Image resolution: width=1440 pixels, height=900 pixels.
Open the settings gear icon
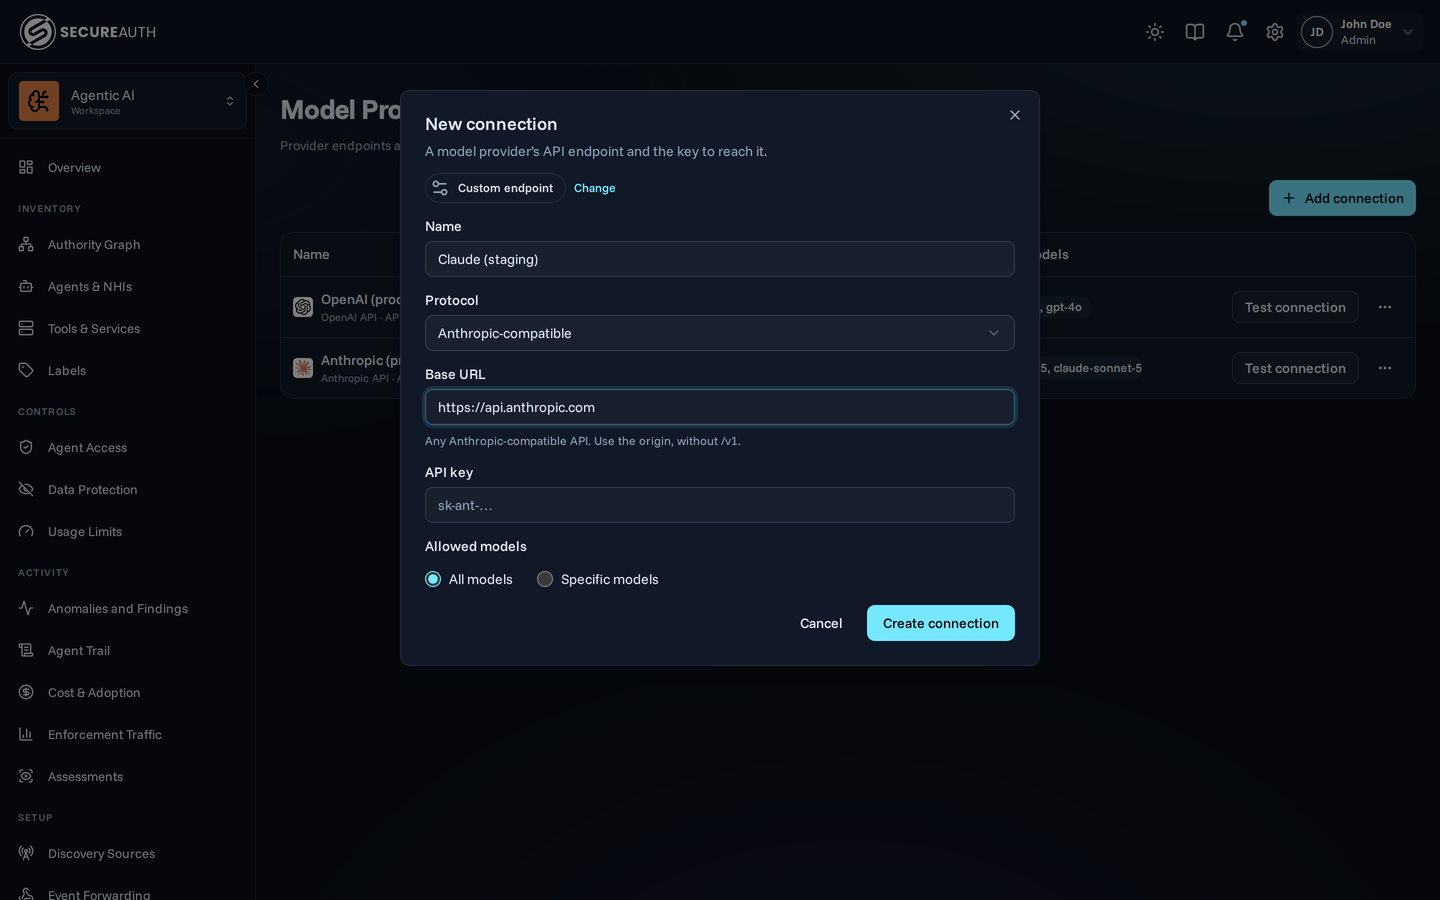click(x=1275, y=32)
